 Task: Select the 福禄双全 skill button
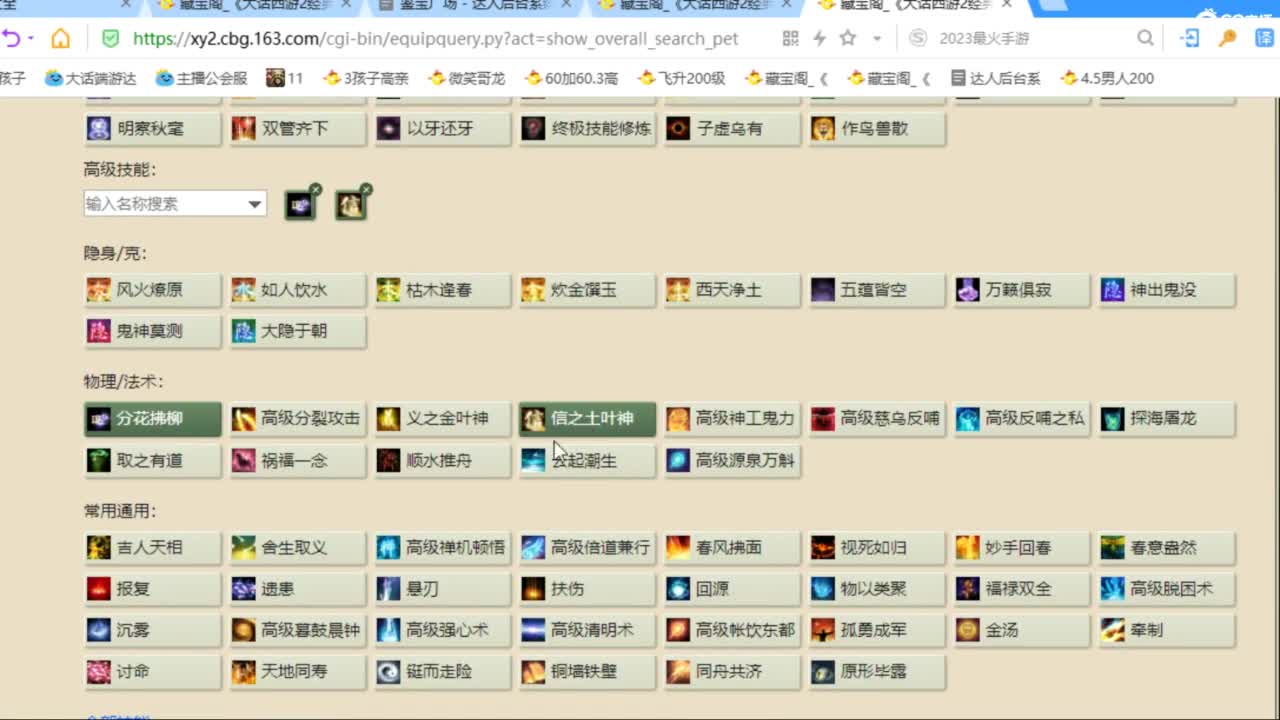(1022, 589)
